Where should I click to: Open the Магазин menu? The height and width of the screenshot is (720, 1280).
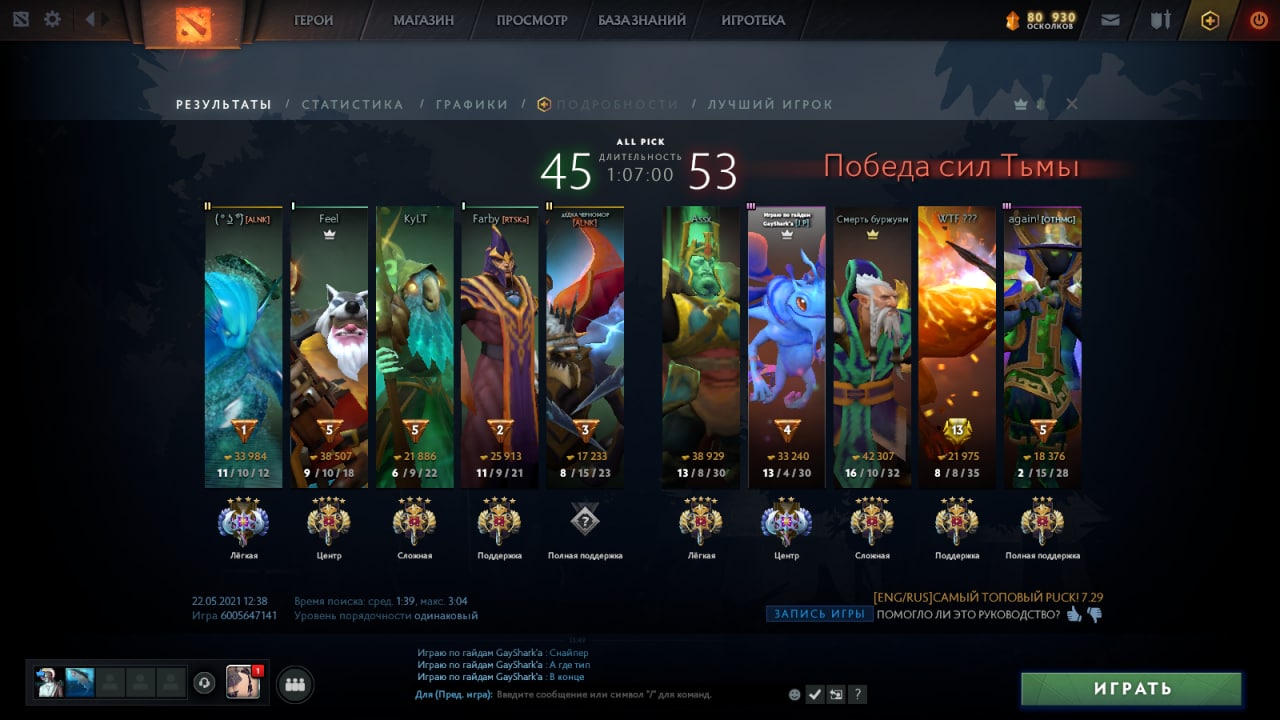(423, 20)
